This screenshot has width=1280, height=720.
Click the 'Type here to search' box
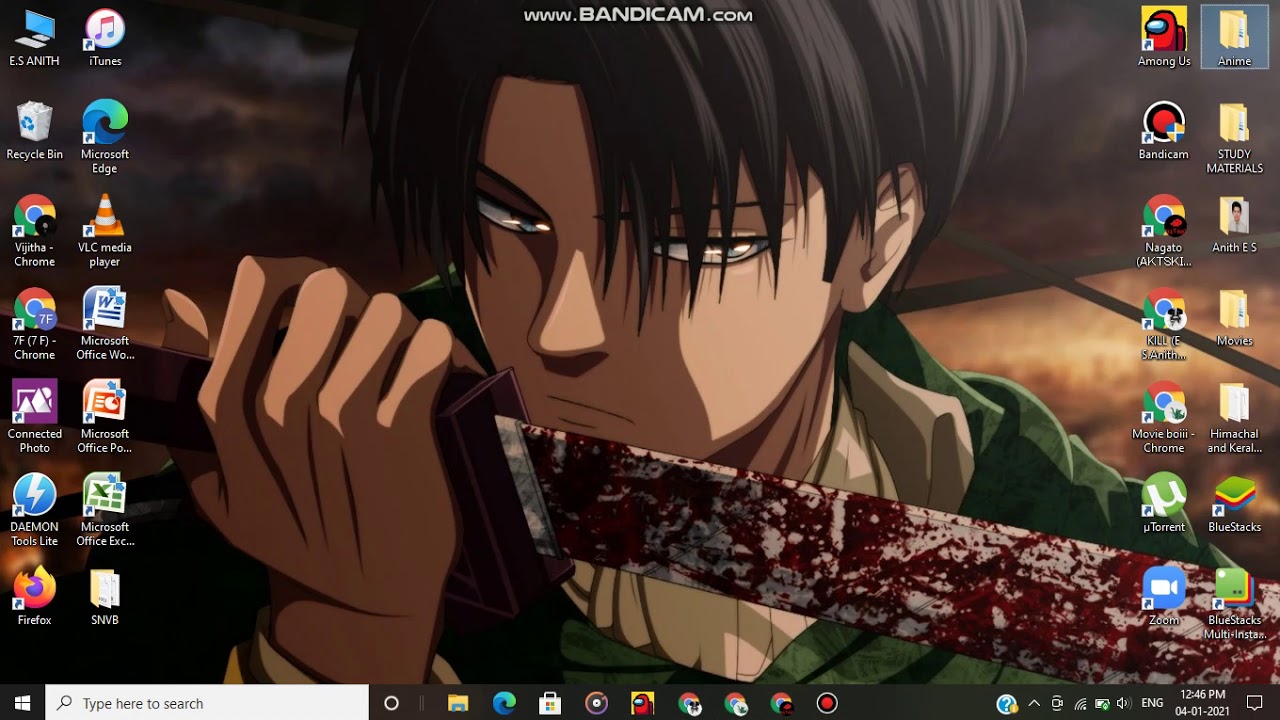(208, 703)
